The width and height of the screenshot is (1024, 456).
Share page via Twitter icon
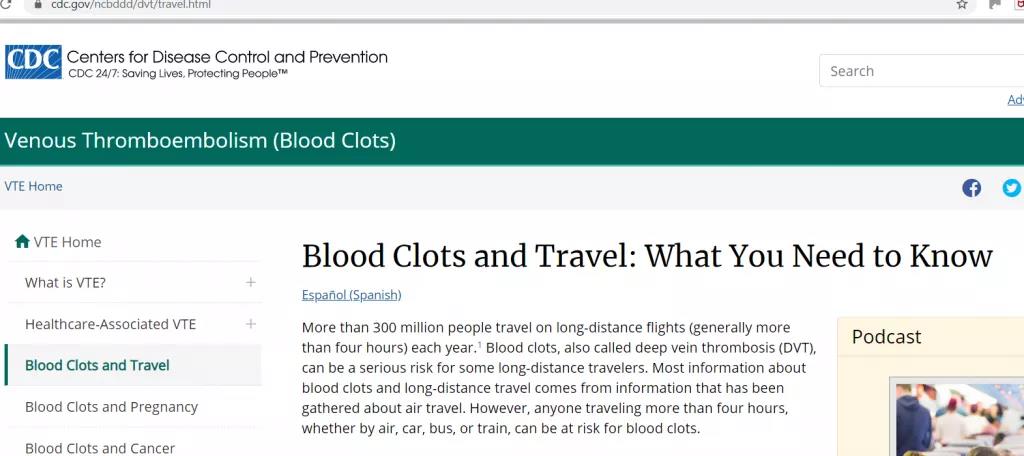point(1012,188)
